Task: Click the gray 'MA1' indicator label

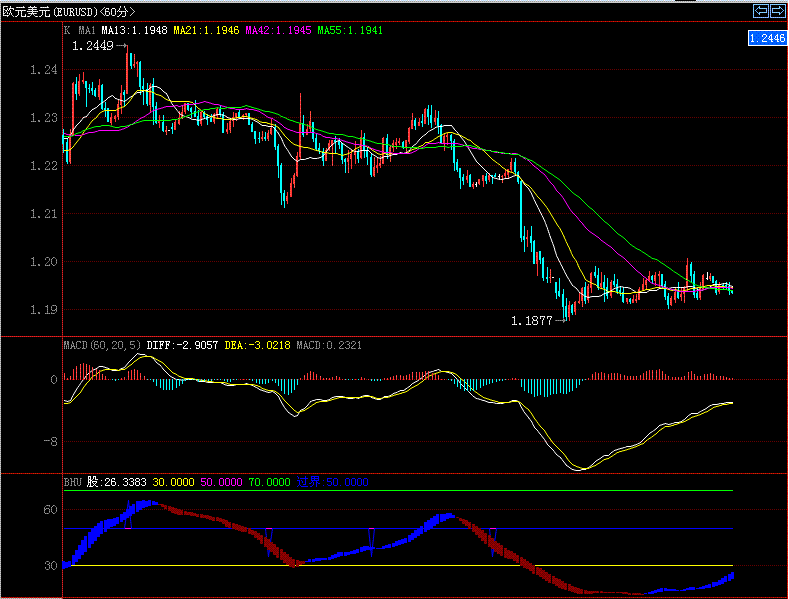Action: click(x=87, y=30)
